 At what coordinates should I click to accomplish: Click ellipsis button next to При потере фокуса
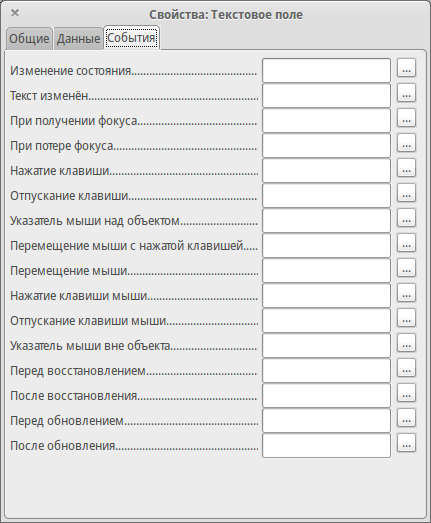(x=406, y=143)
